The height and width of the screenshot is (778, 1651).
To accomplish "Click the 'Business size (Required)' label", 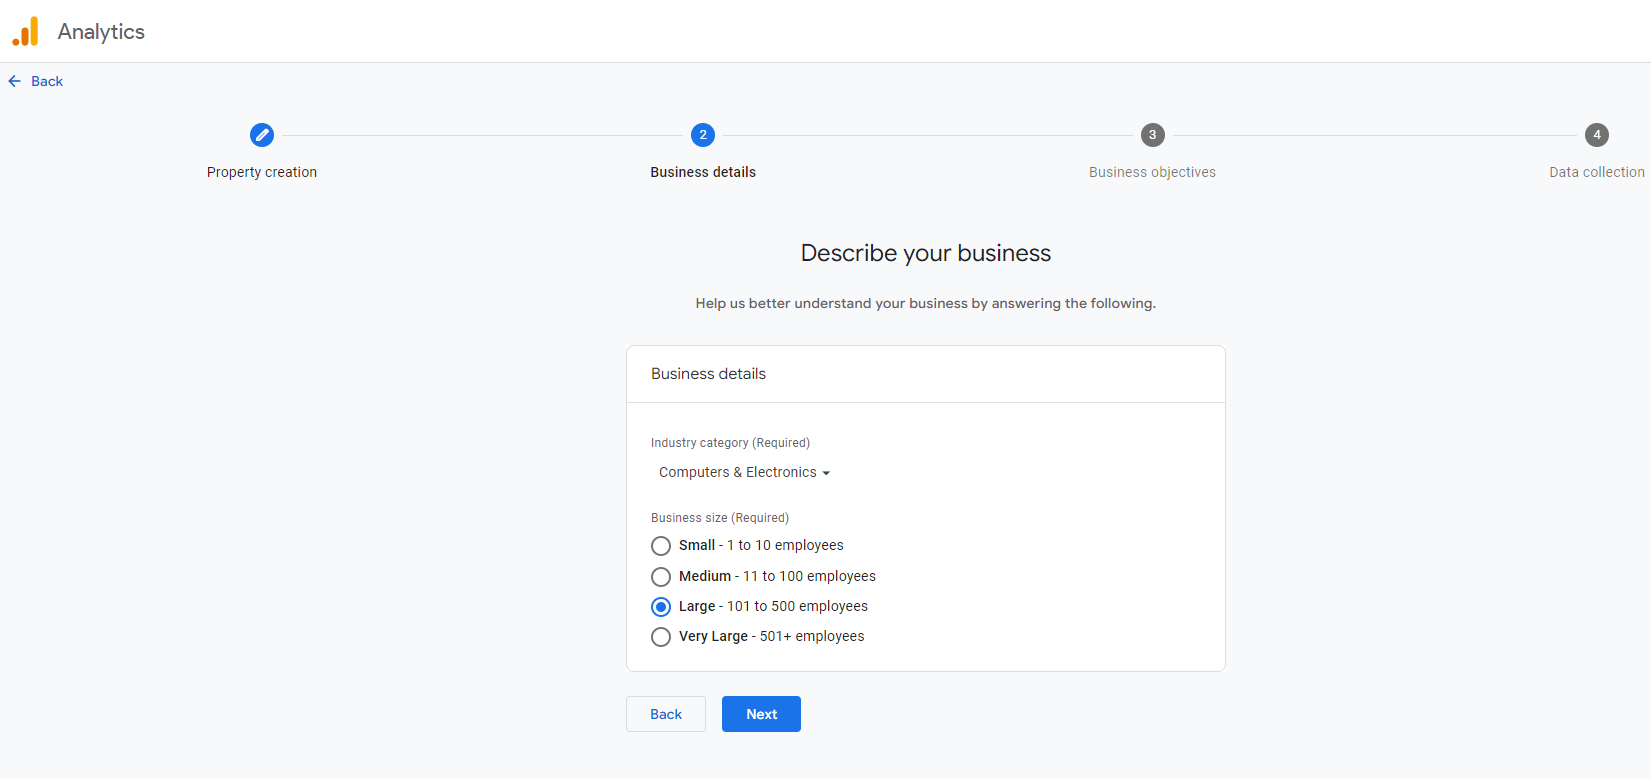I will (720, 518).
